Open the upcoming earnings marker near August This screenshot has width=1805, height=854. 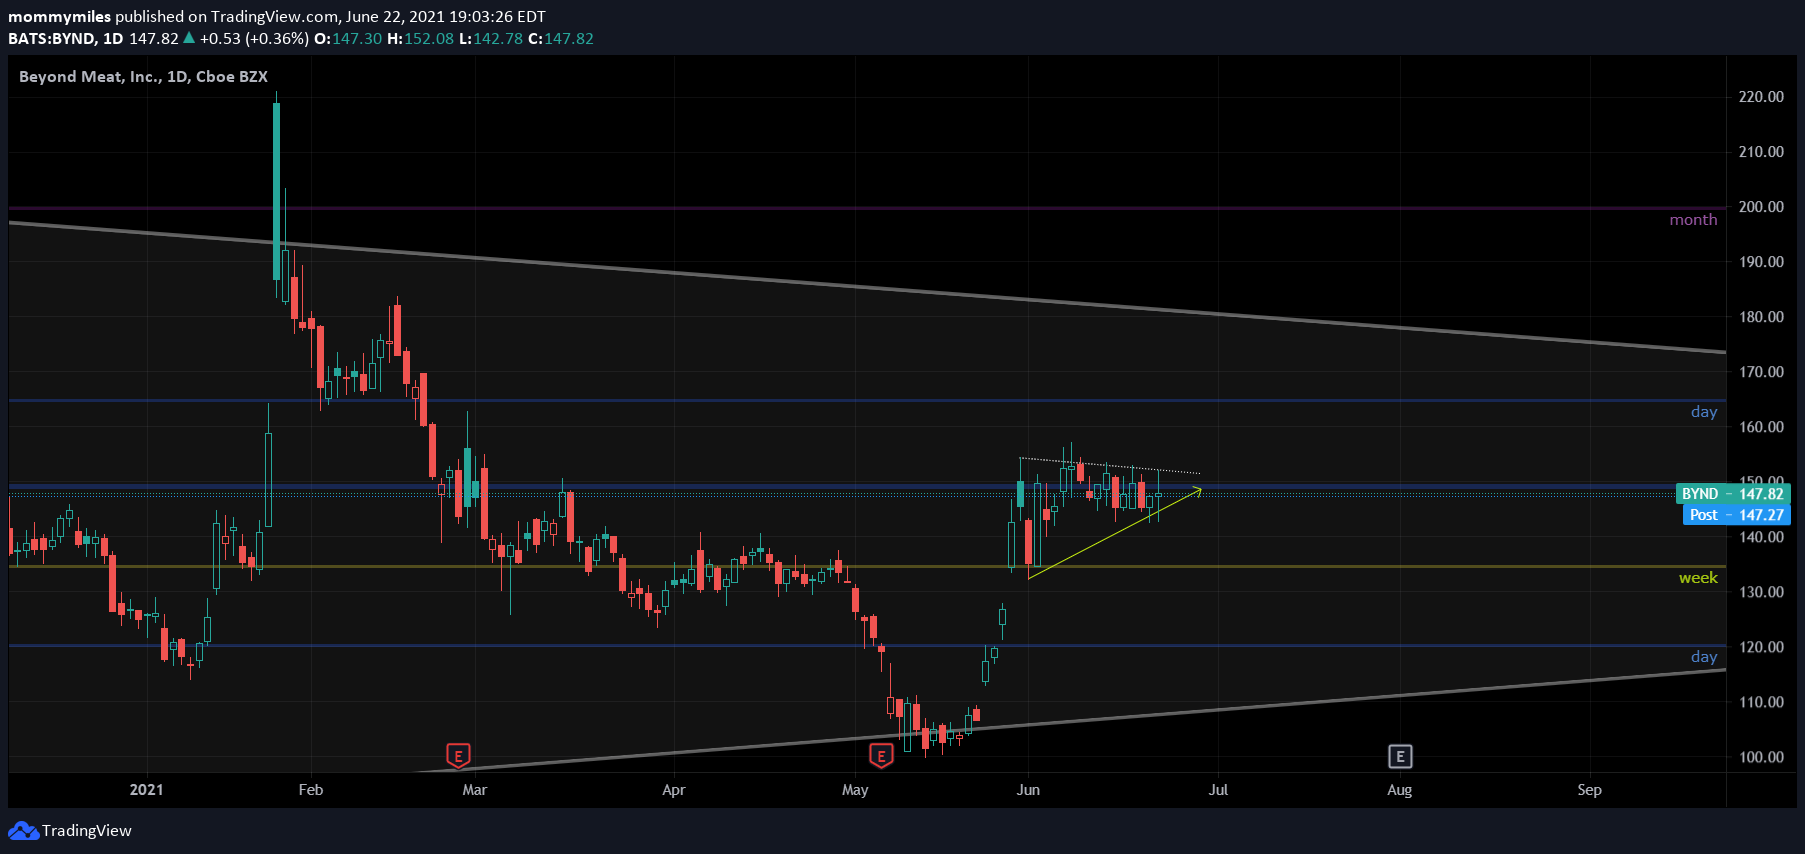(x=1400, y=757)
